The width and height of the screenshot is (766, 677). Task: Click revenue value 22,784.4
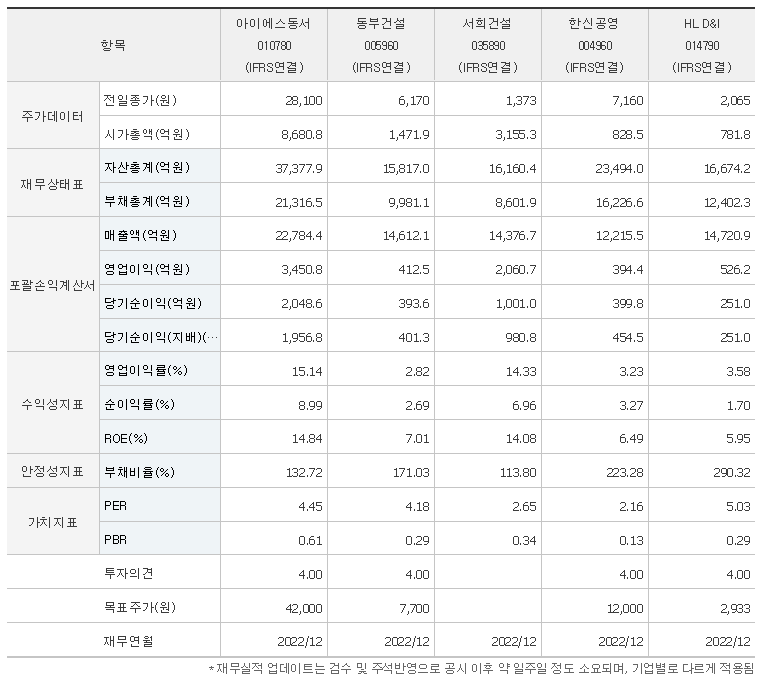point(298,236)
